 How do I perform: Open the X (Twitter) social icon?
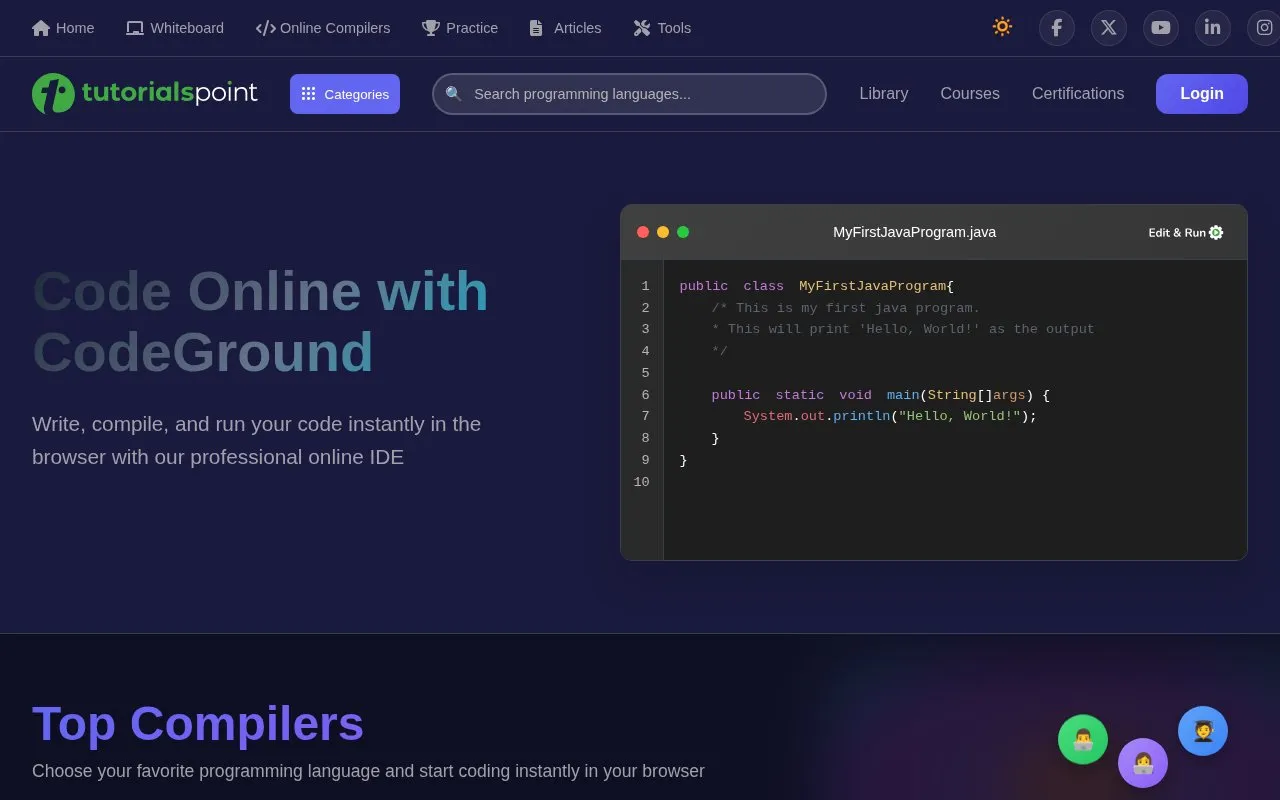coord(1109,28)
